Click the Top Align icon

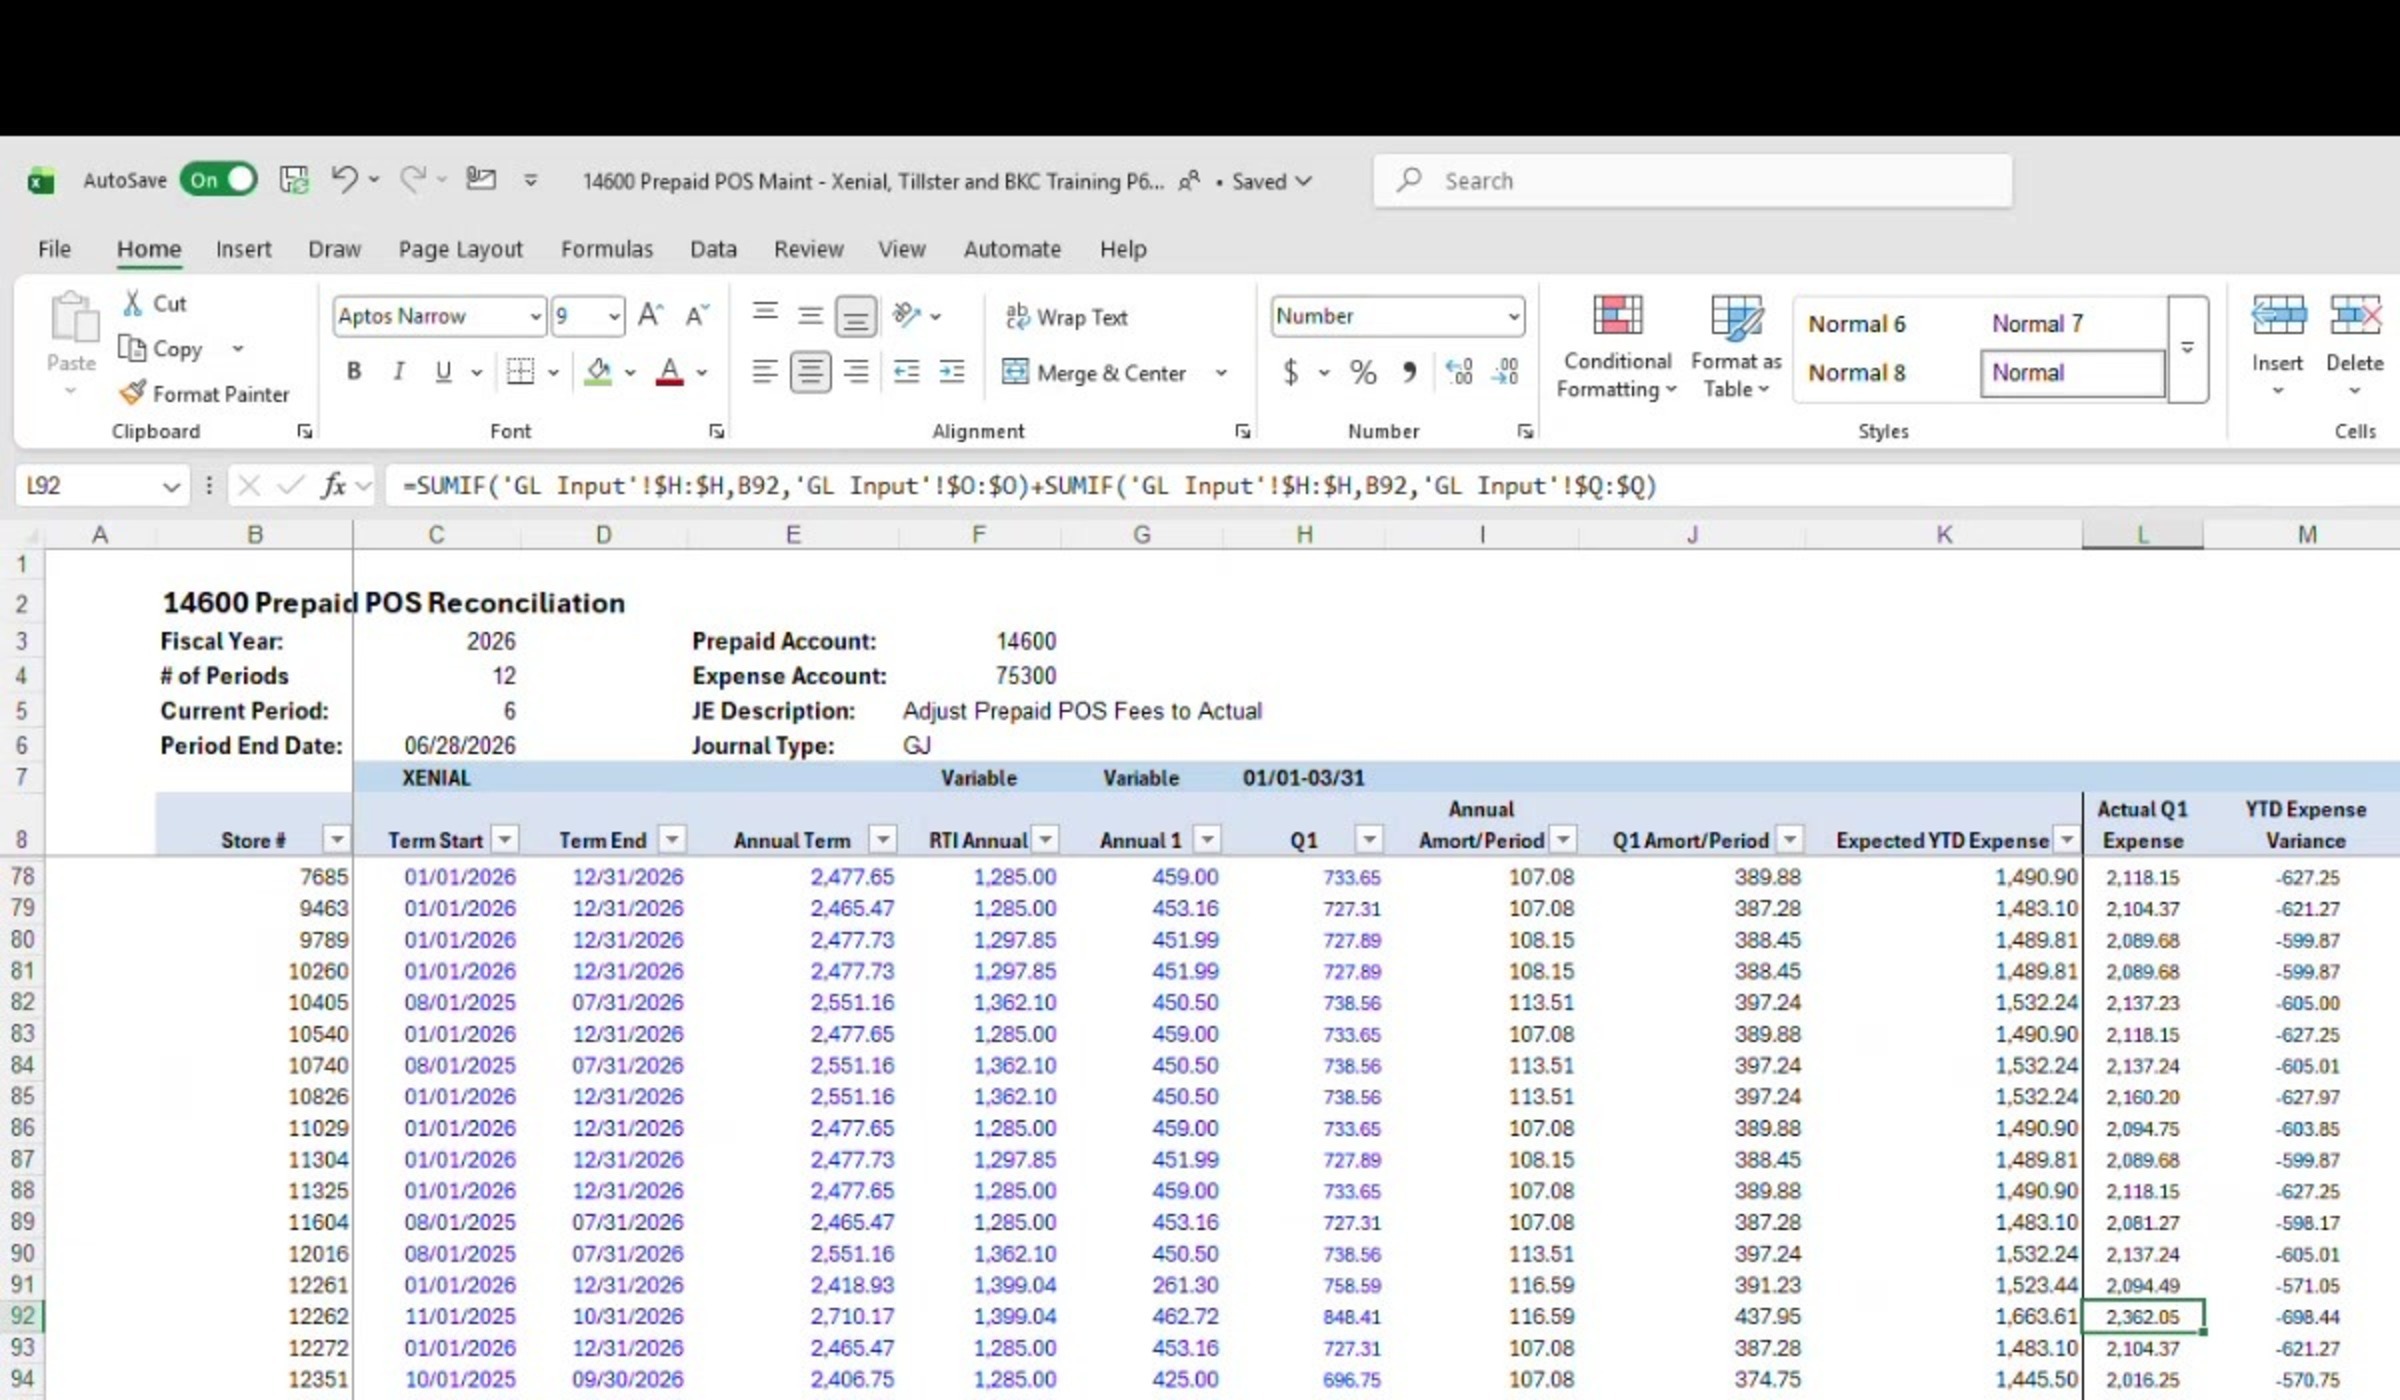click(765, 314)
